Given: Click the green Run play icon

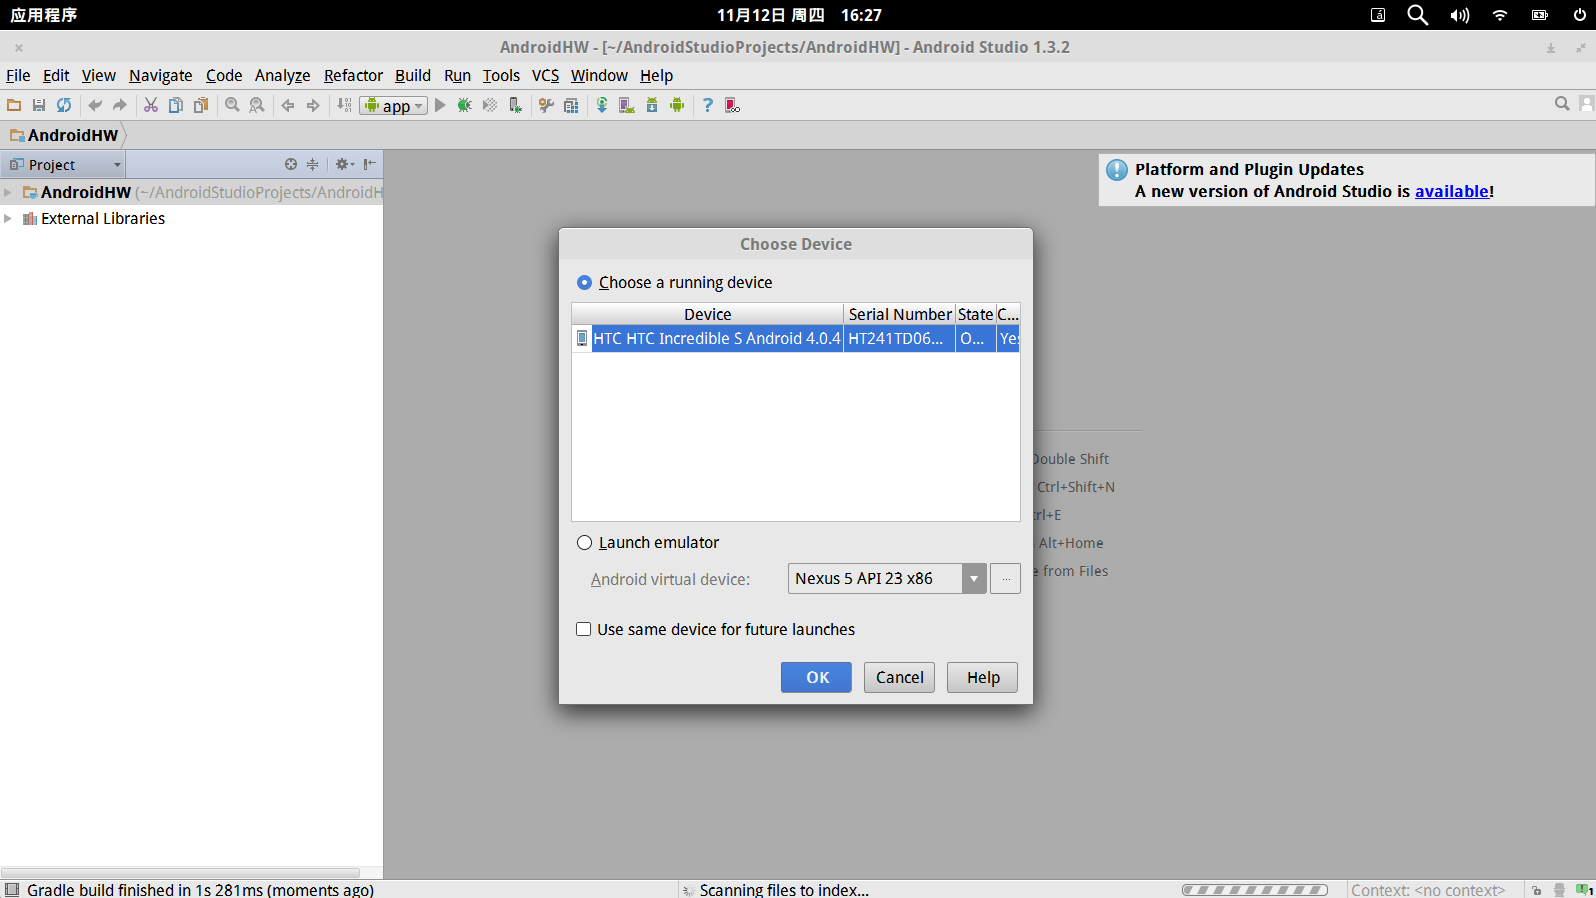Looking at the screenshot, I should (x=440, y=105).
